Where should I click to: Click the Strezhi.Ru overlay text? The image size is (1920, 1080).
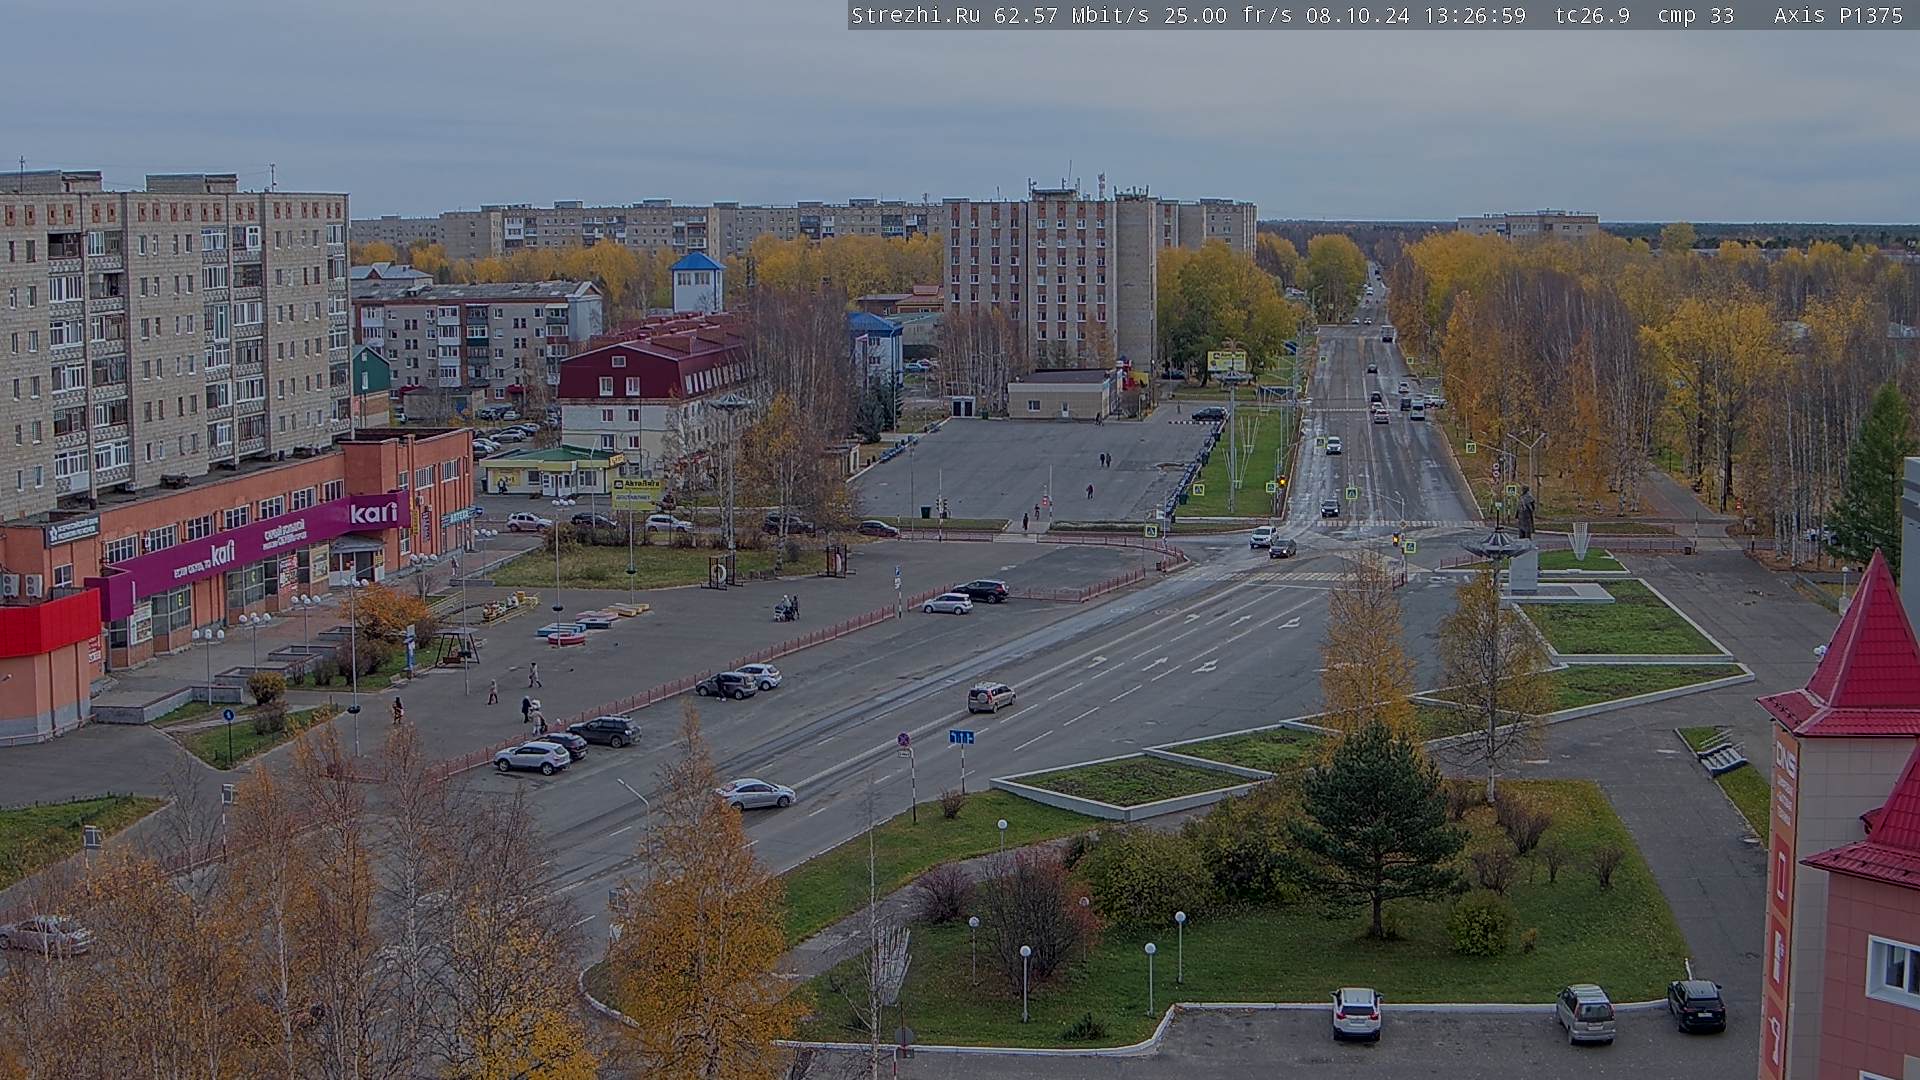pyautogui.click(x=915, y=15)
